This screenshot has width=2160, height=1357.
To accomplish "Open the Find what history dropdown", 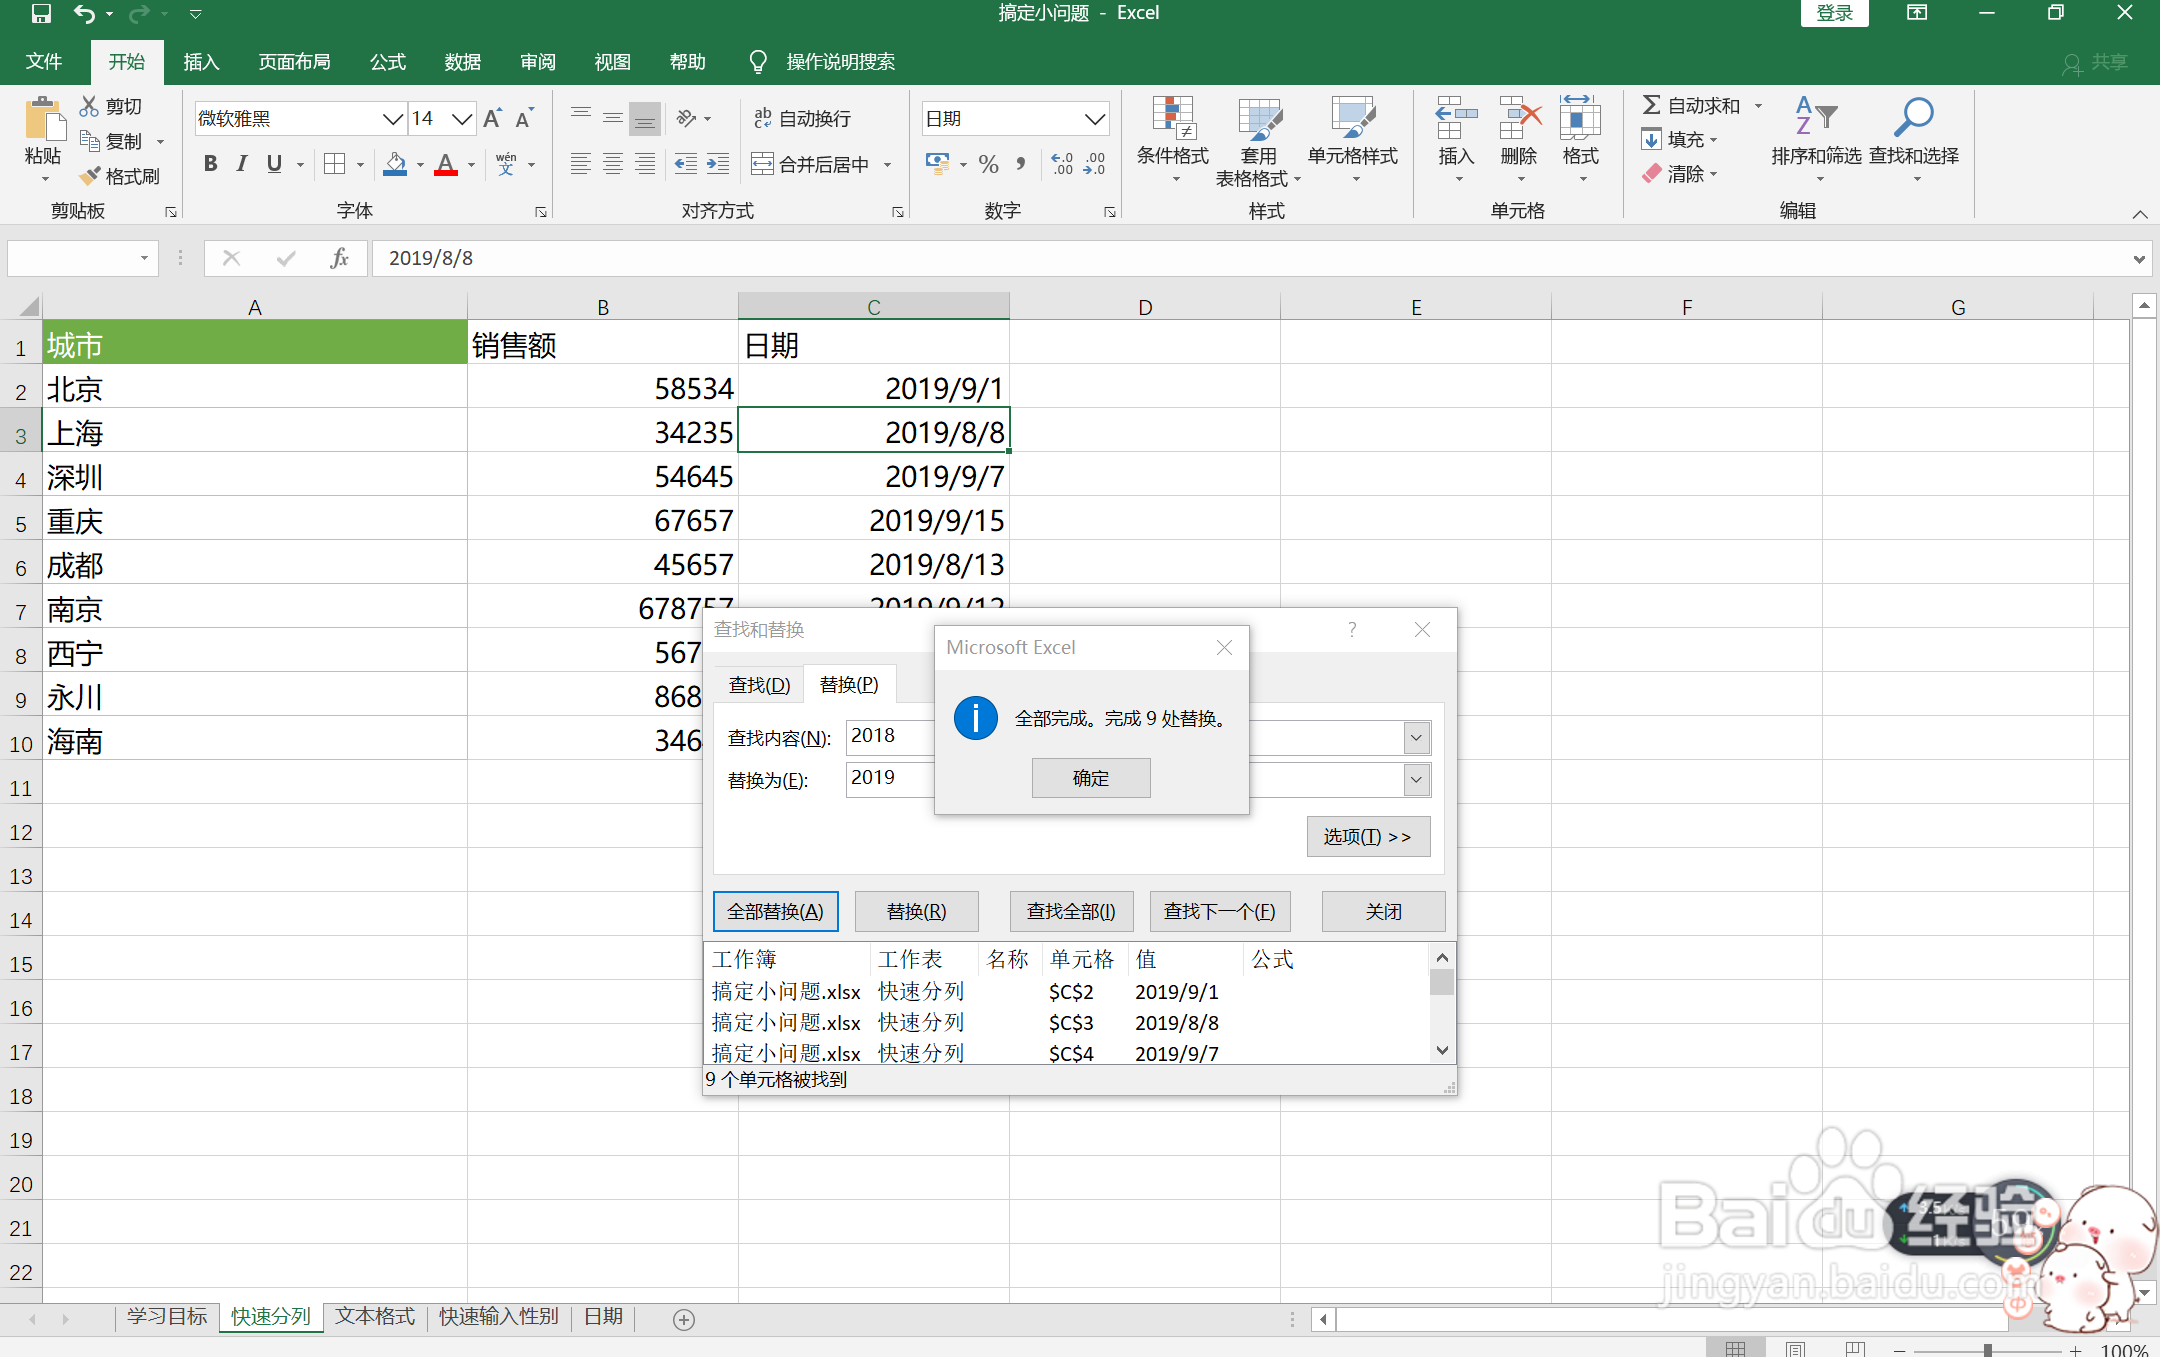I will pyautogui.click(x=1416, y=738).
